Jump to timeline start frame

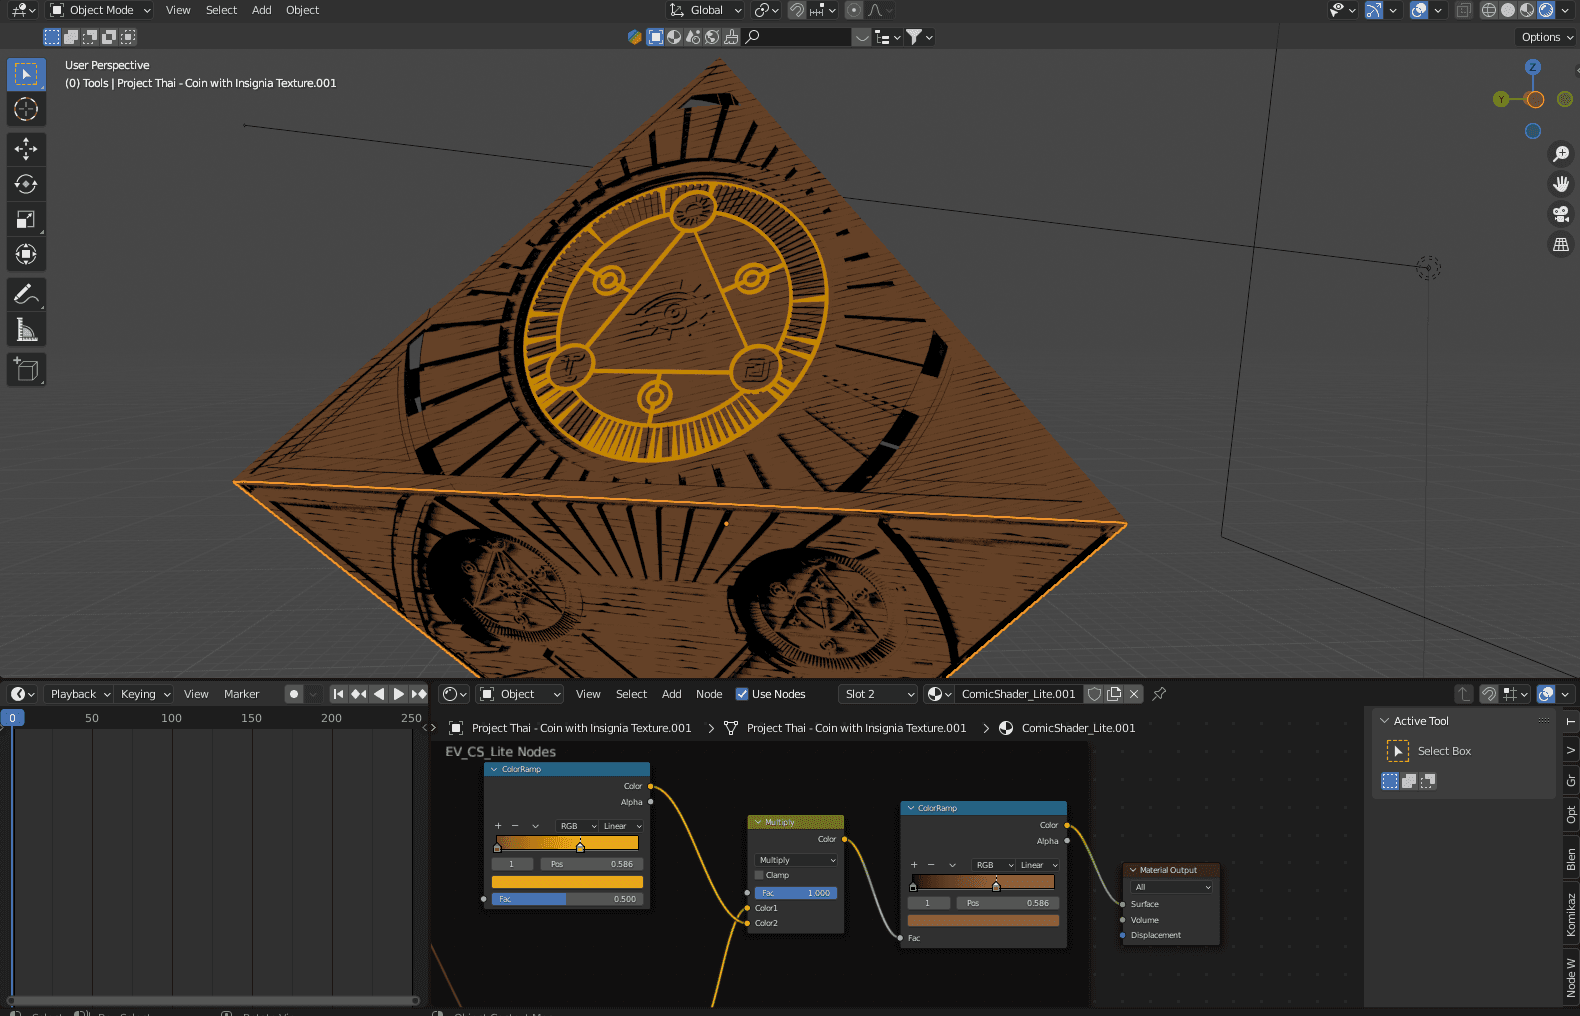pos(338,694)
